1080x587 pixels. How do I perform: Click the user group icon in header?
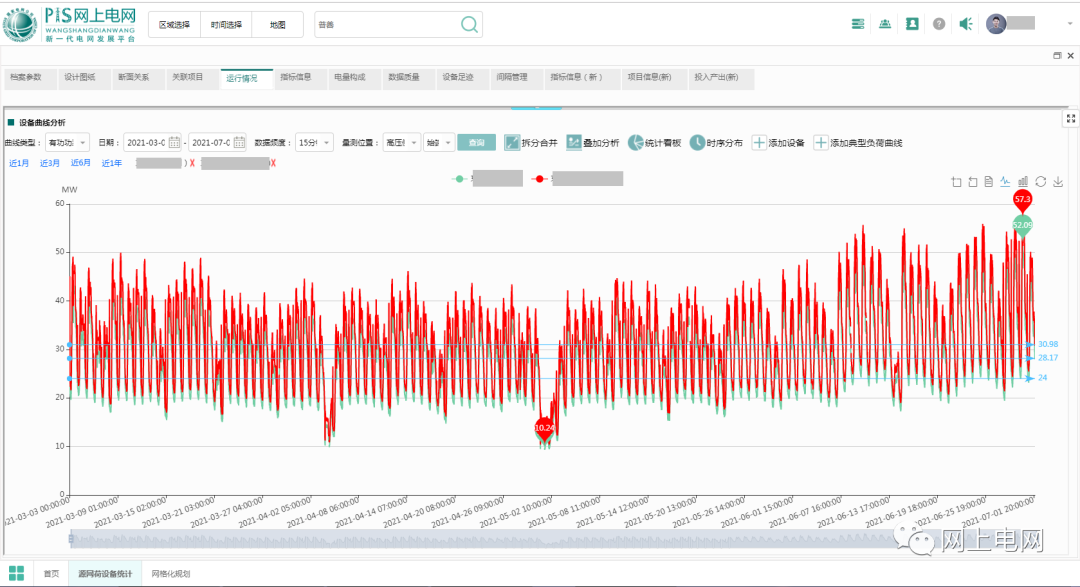885,24
